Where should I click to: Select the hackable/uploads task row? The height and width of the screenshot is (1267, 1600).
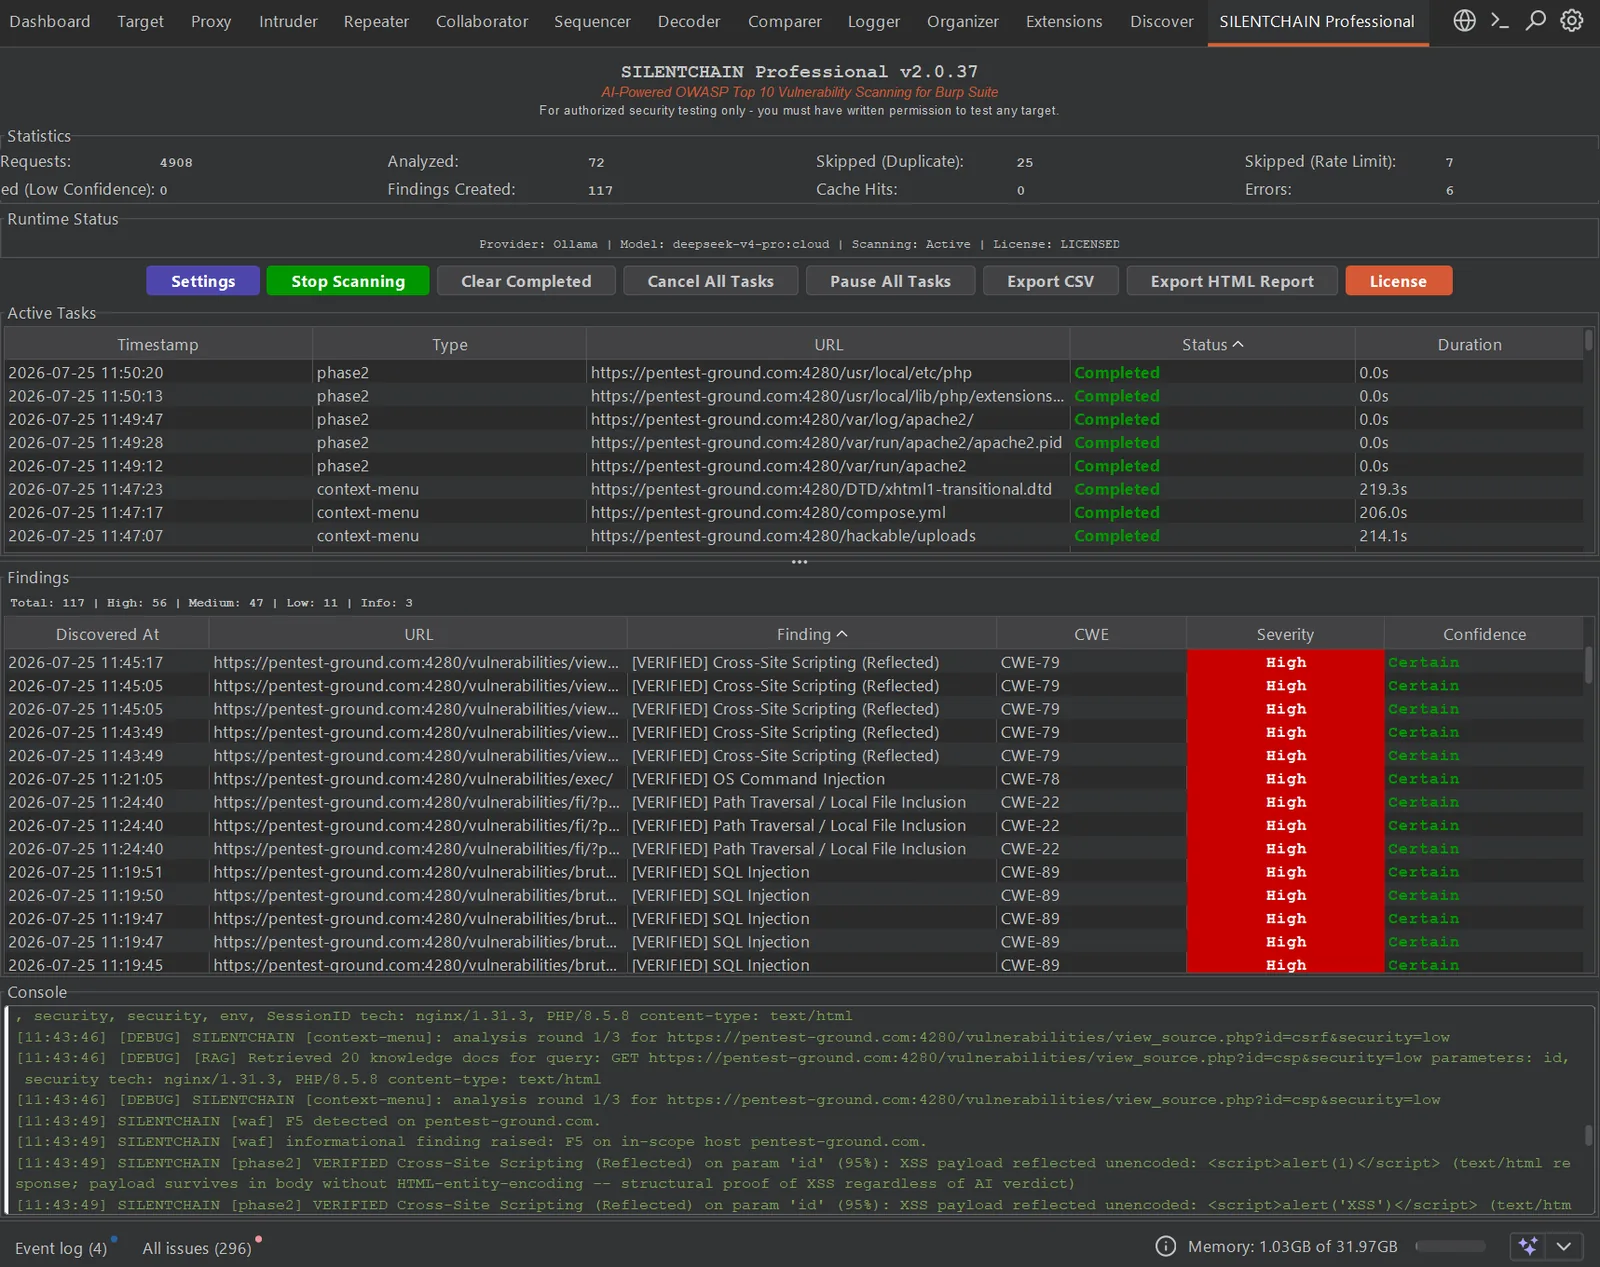tap(794, 536)
